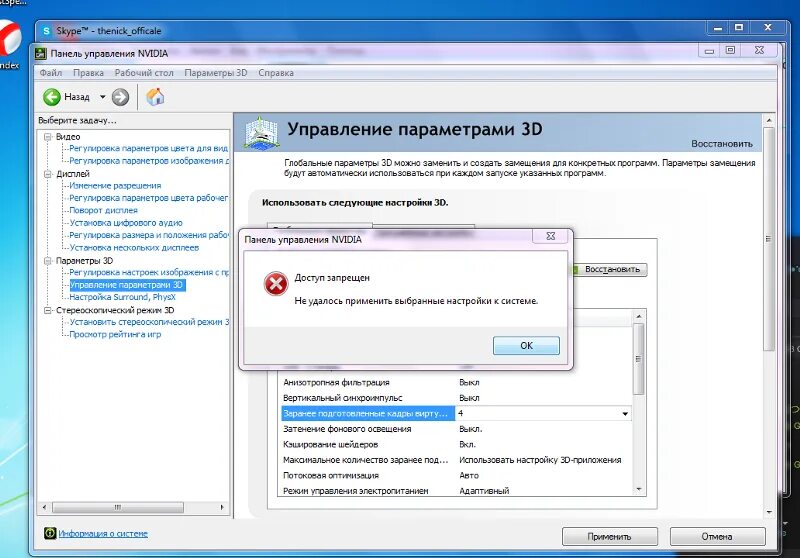Click Восстановить link in page header
The width and height of the screenshot is (800, 558).
tap(722, 144)
